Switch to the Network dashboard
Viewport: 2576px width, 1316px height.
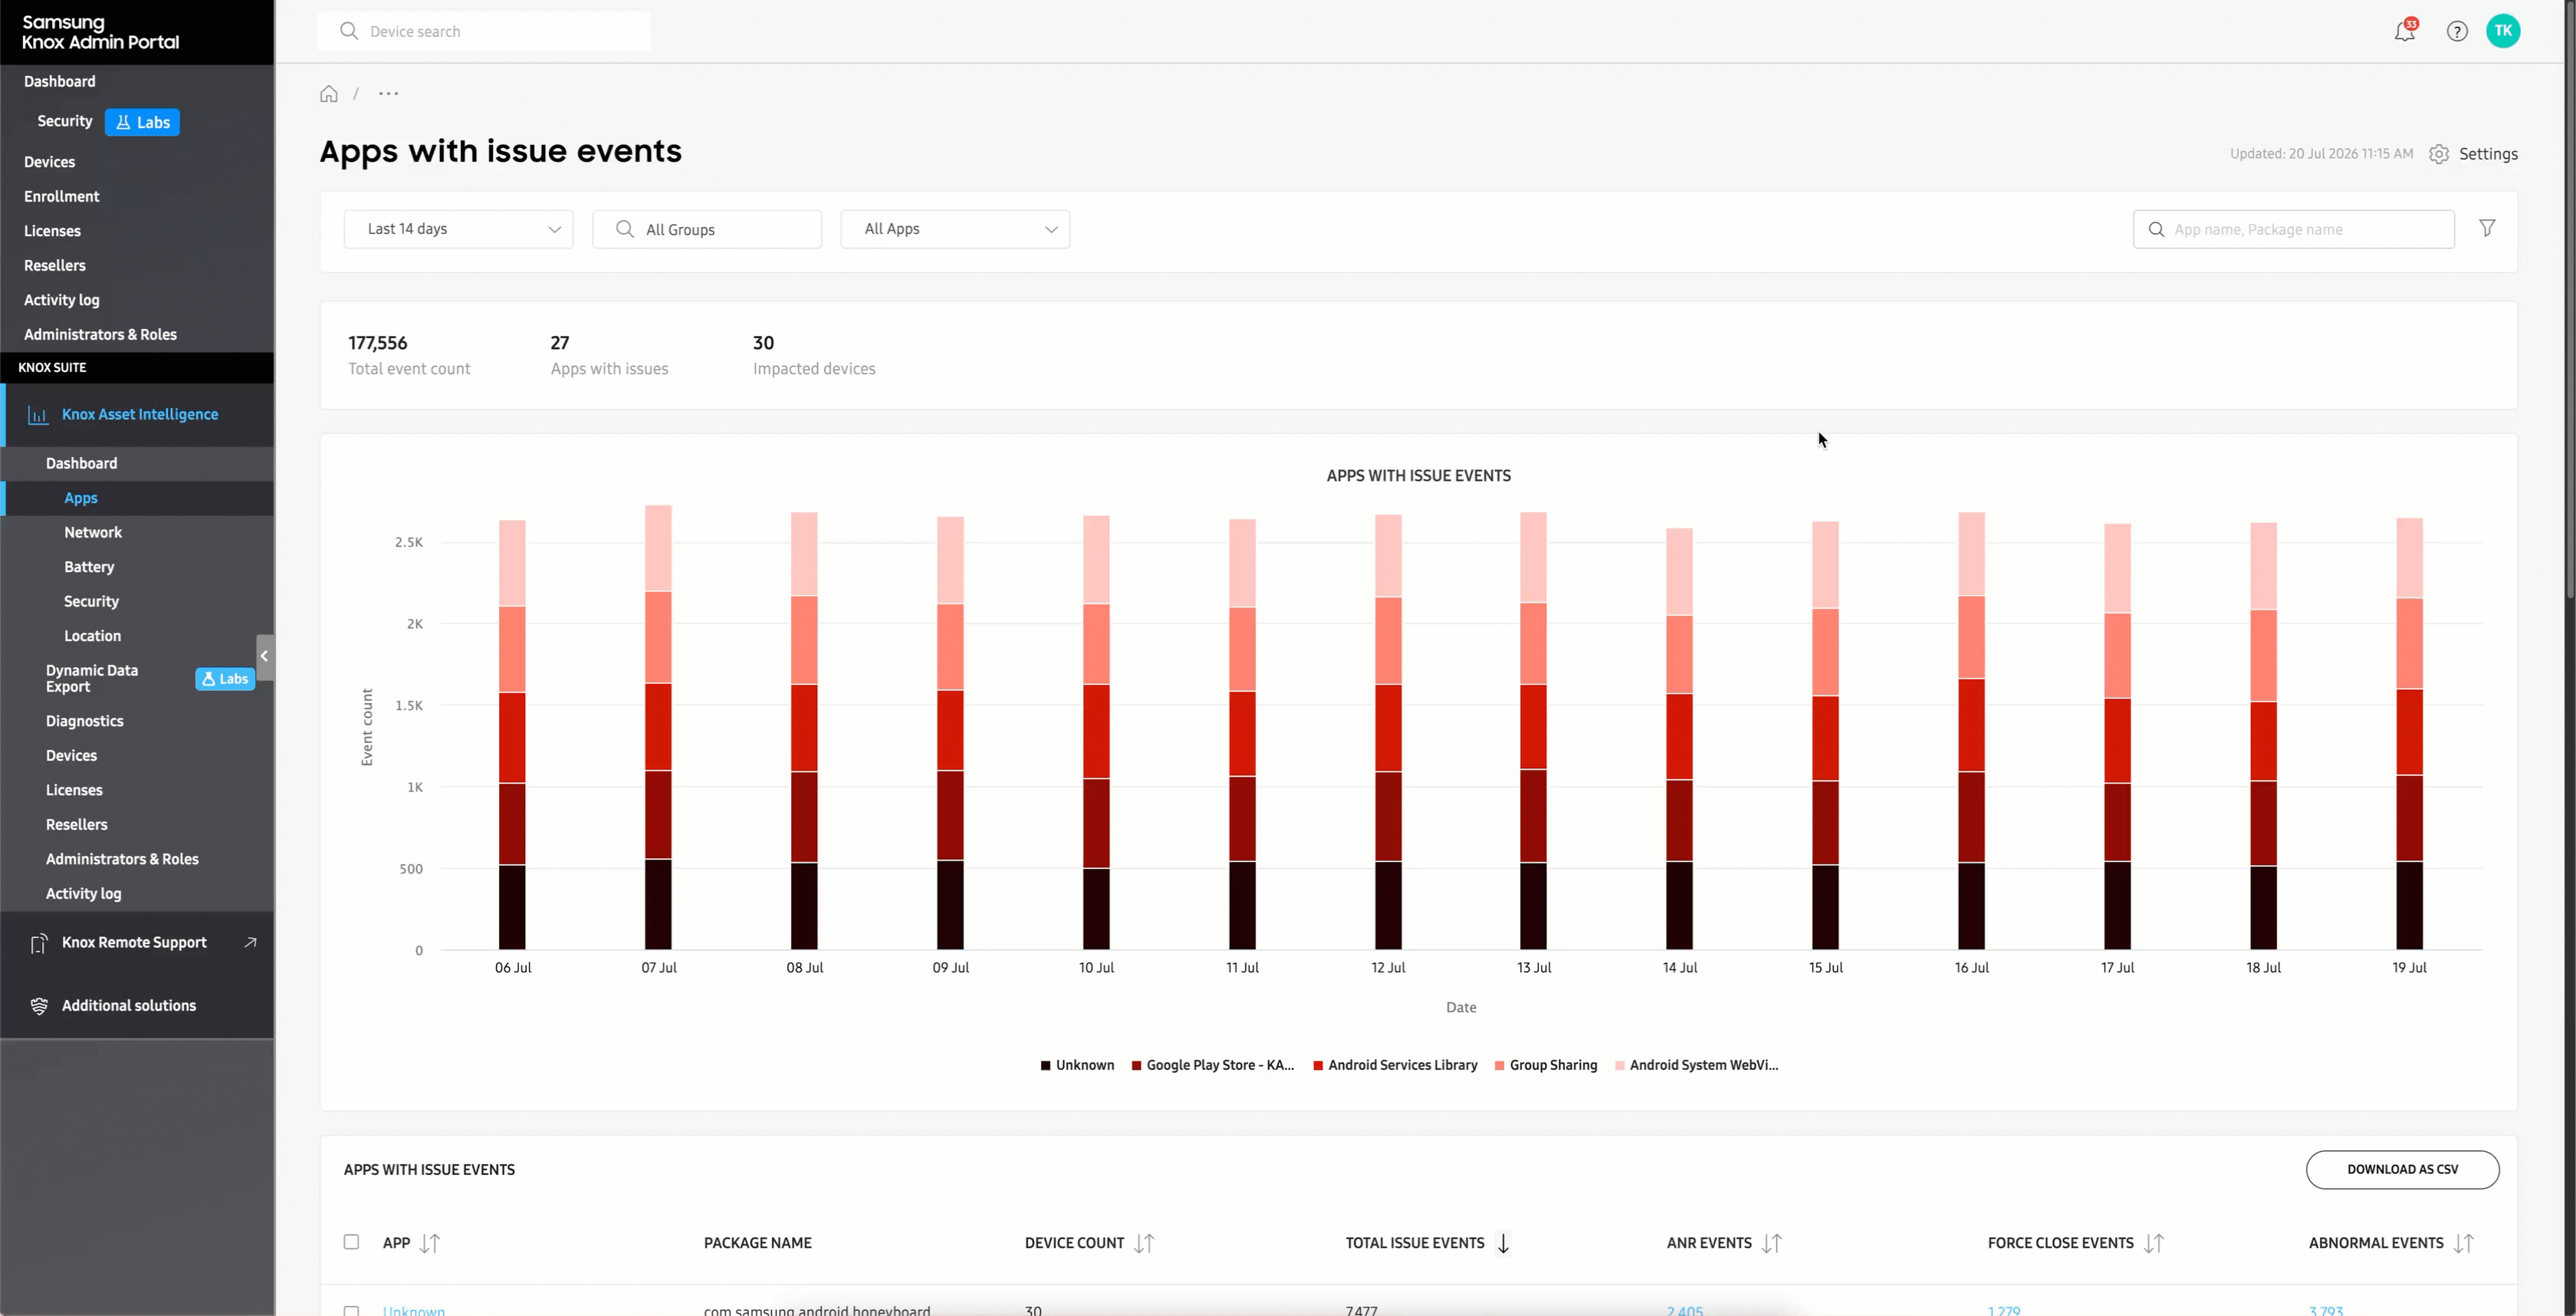tap(93, 533)
